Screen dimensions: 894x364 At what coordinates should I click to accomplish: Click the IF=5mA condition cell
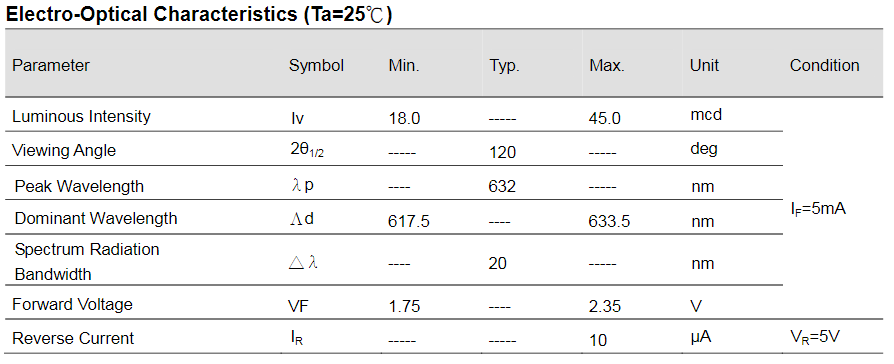(x=818, y=209)
